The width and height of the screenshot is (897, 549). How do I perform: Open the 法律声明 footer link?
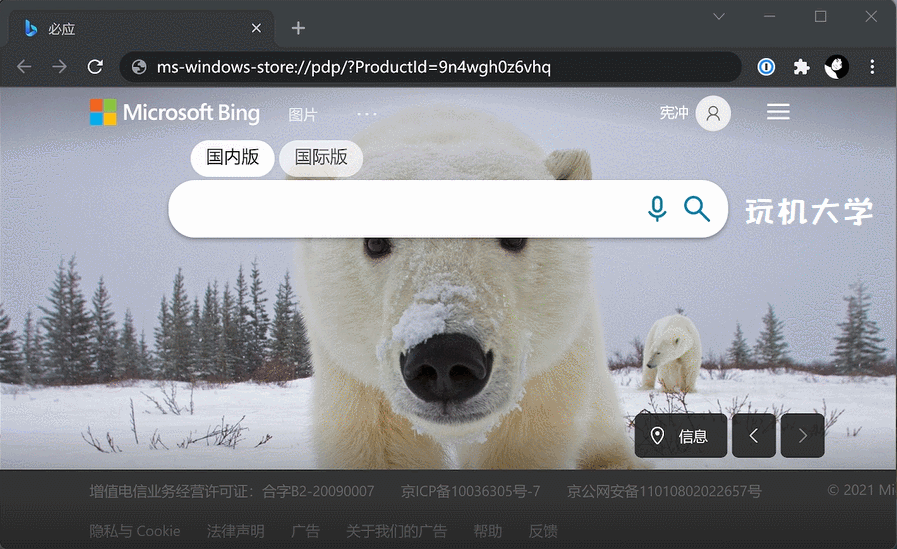(x=236, y=531)
